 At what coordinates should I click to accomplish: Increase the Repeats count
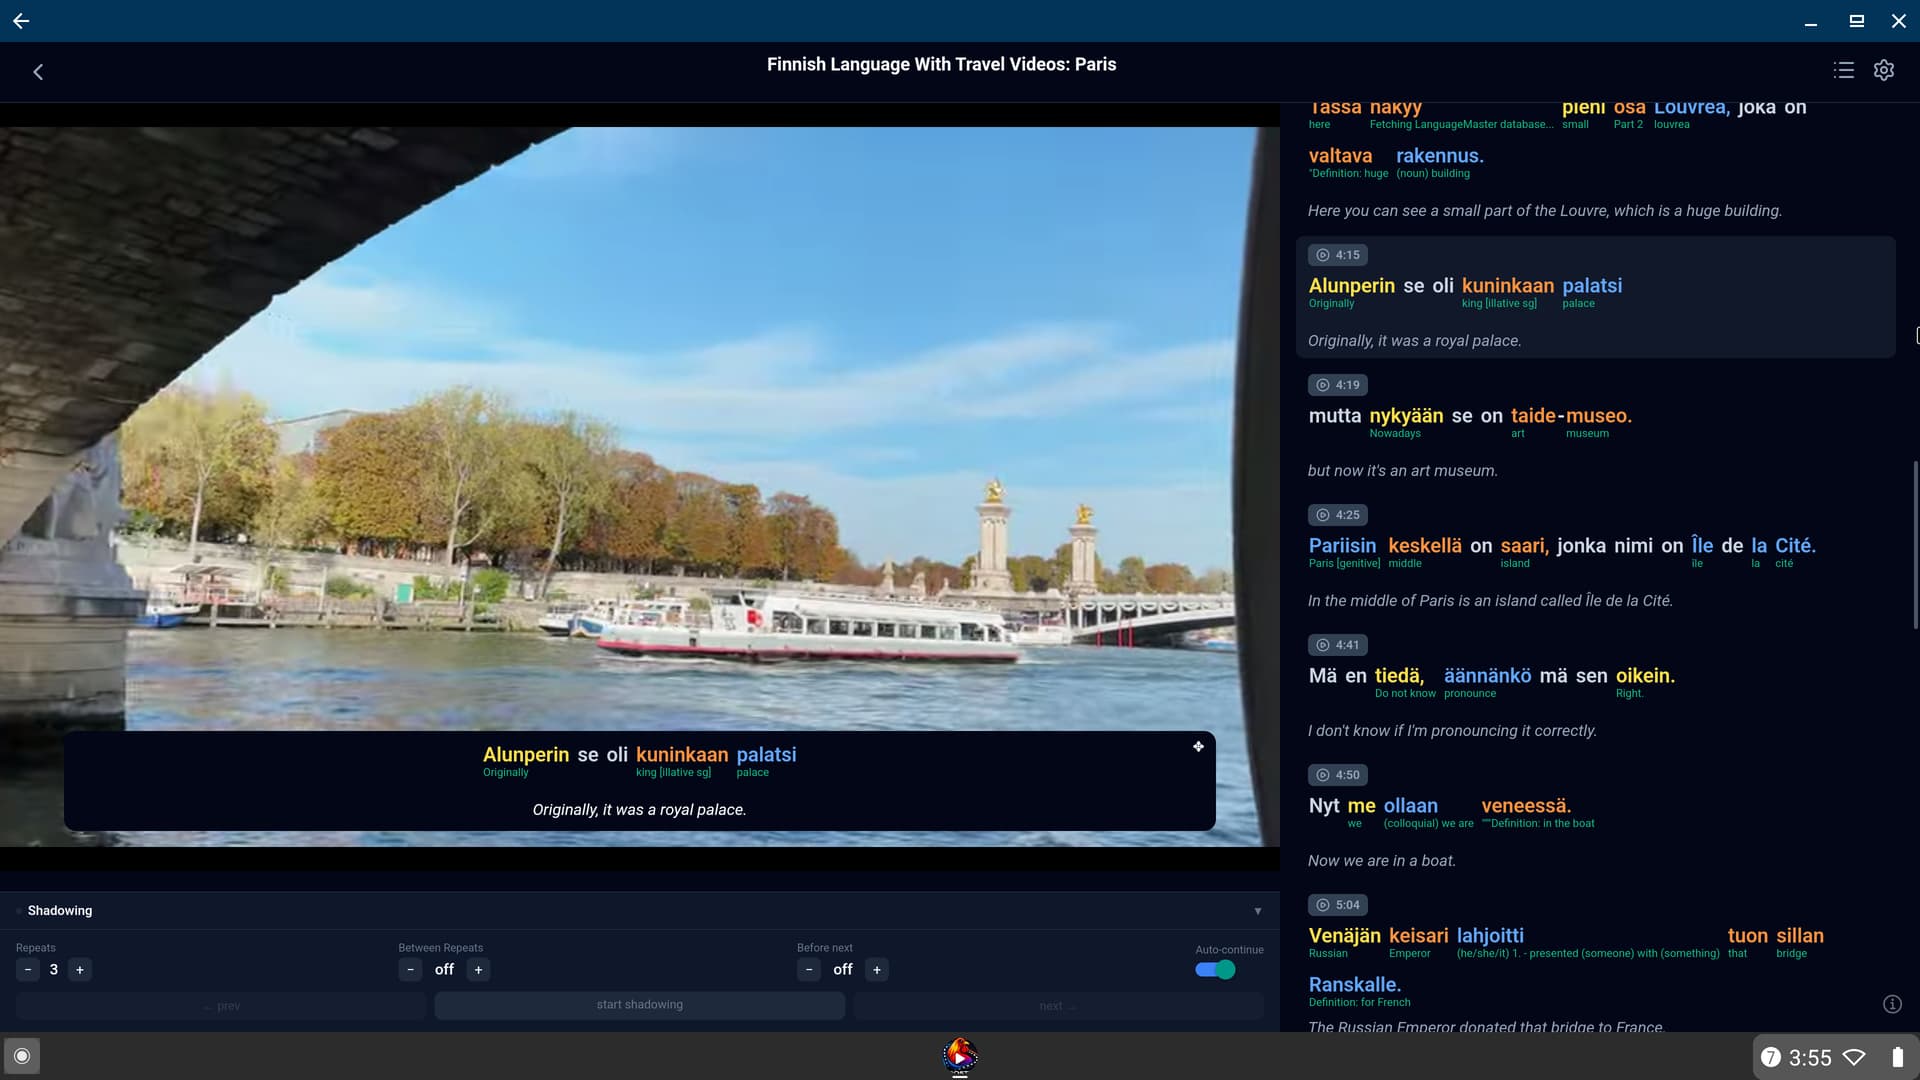80,970
